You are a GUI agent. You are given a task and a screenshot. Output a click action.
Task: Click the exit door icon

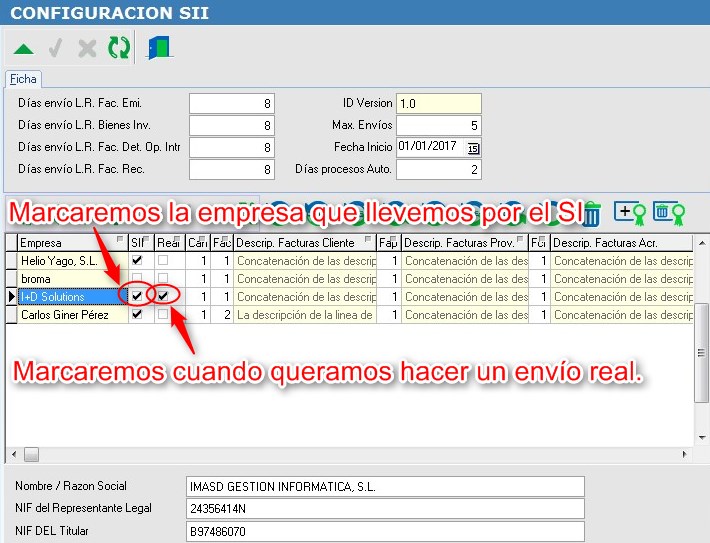click(159, 48)
